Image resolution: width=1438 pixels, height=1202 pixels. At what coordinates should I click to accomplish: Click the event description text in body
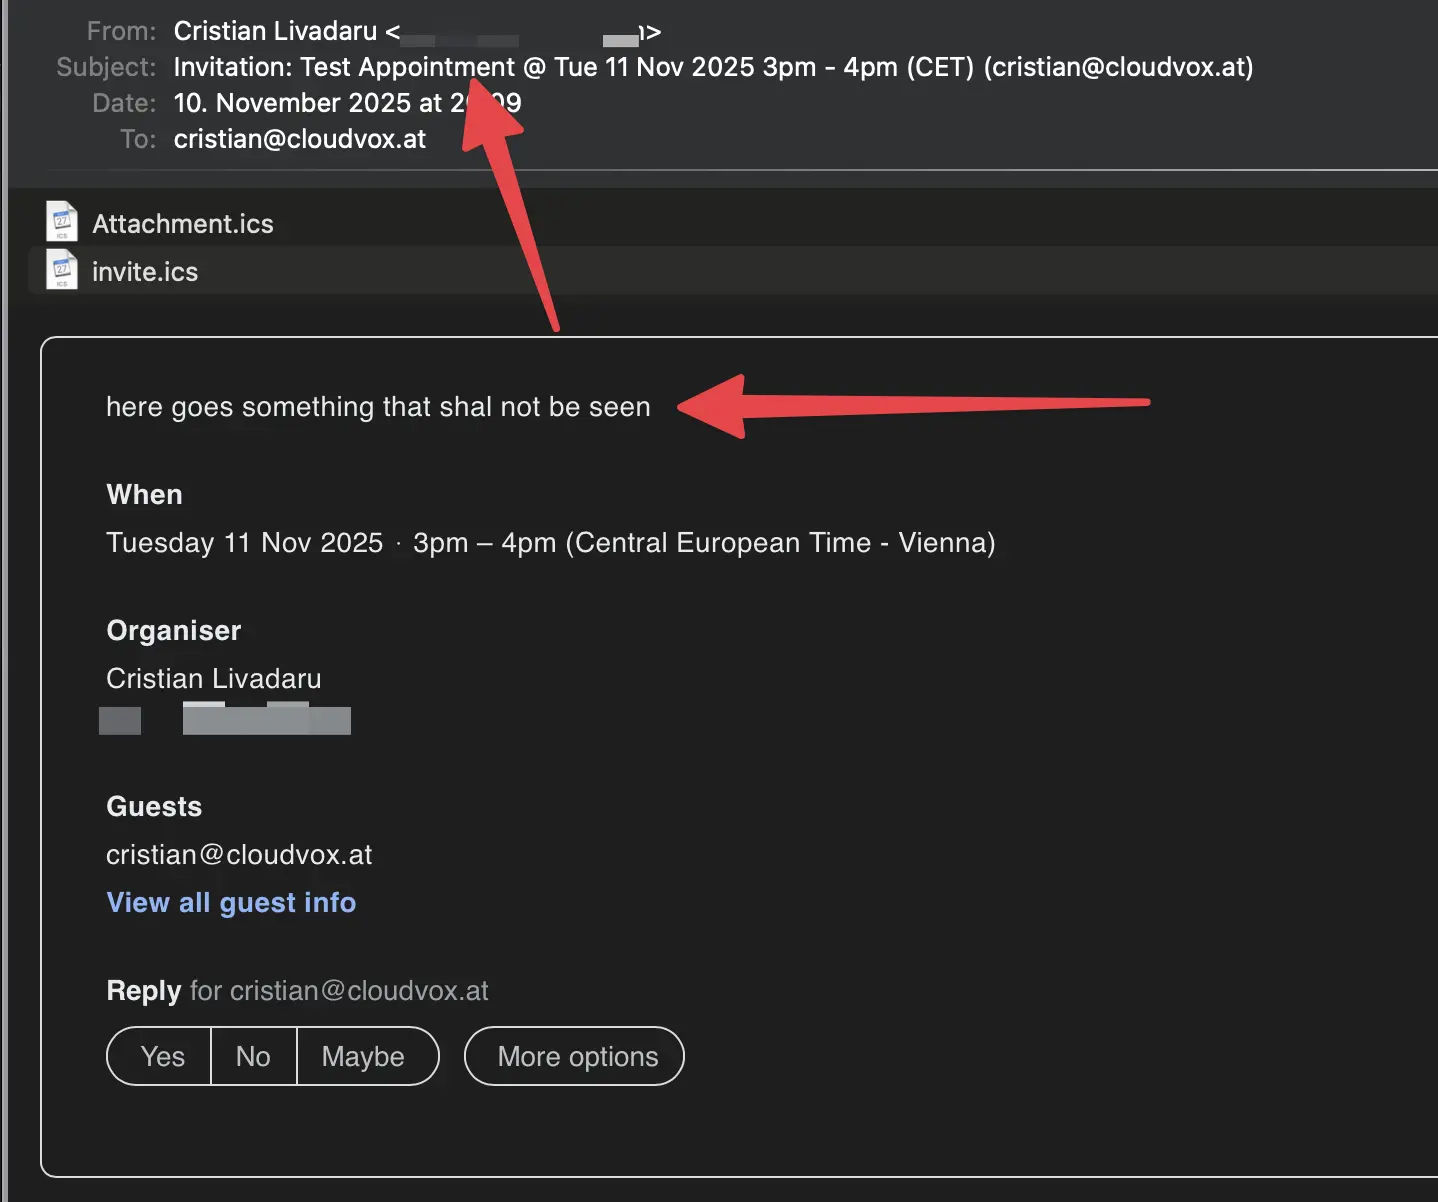coord(378,407)
